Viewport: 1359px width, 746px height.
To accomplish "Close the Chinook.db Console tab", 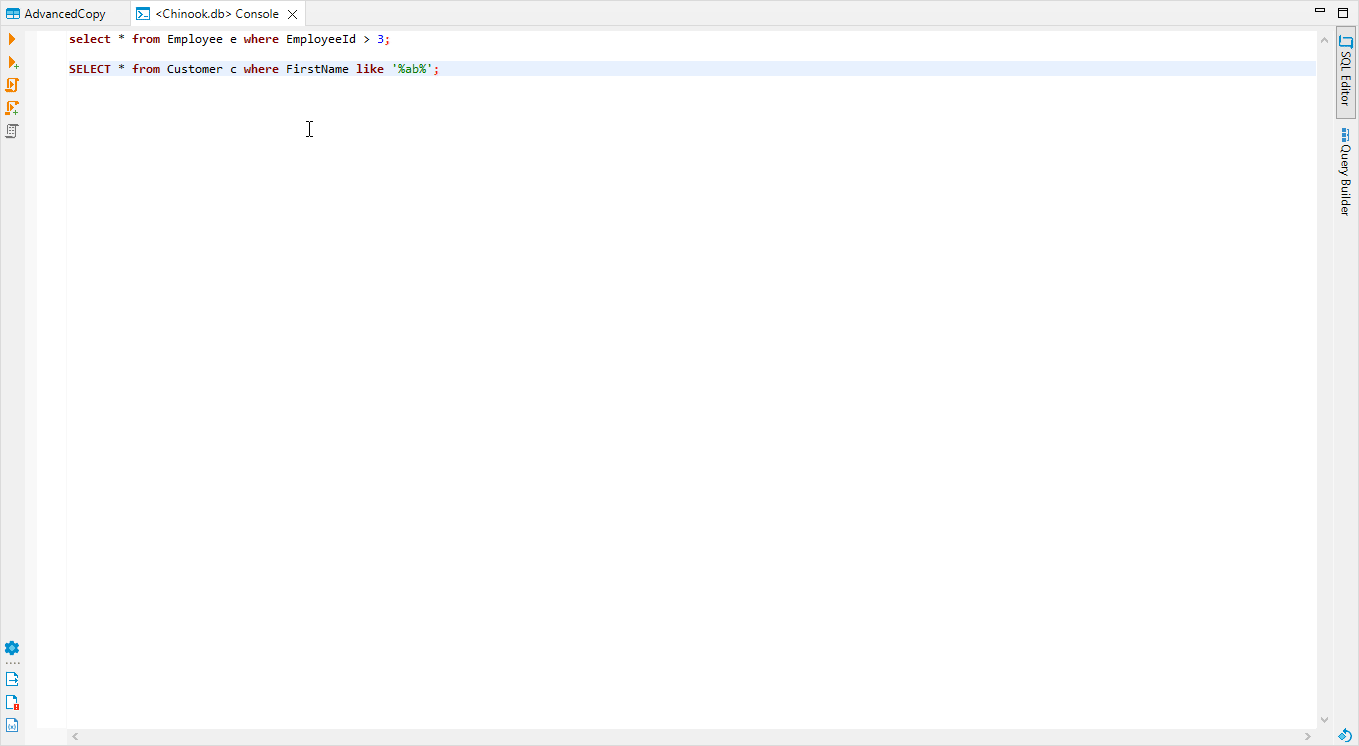I will pos(291,14).
